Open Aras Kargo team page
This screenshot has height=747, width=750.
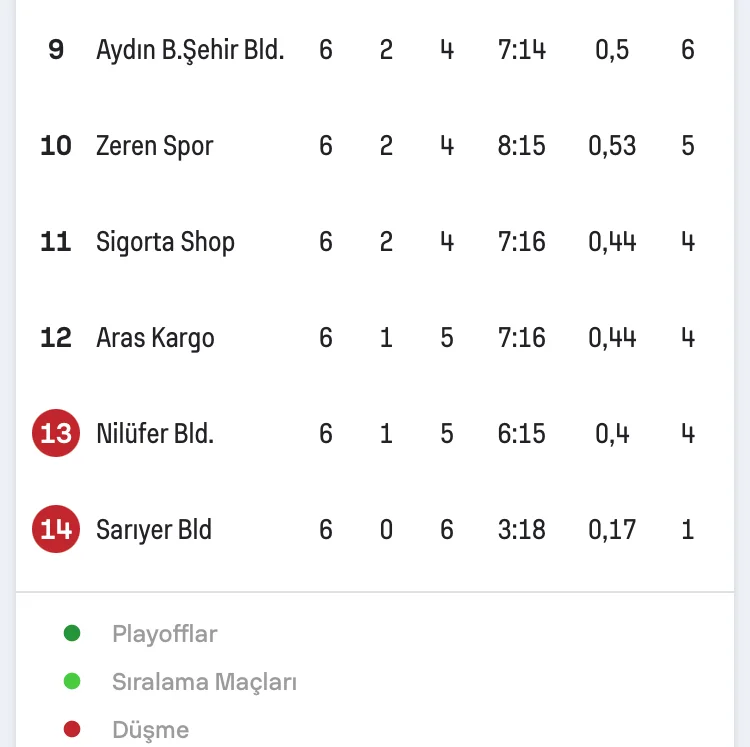coord(155,338)
